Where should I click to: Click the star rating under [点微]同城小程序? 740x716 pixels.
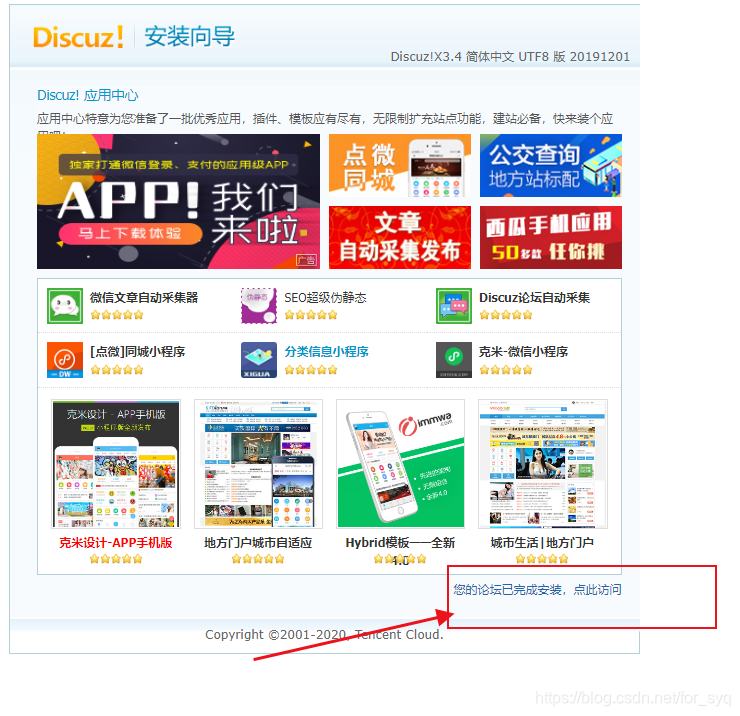tap(117, 370)
